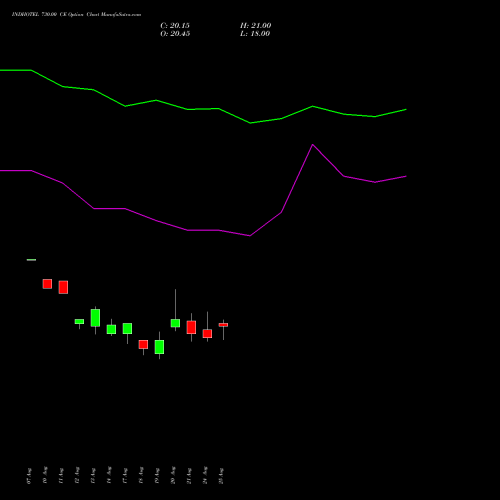
Task: Select the 12 Aug date label
Action: pyautogui.click(x=77, y=475)
